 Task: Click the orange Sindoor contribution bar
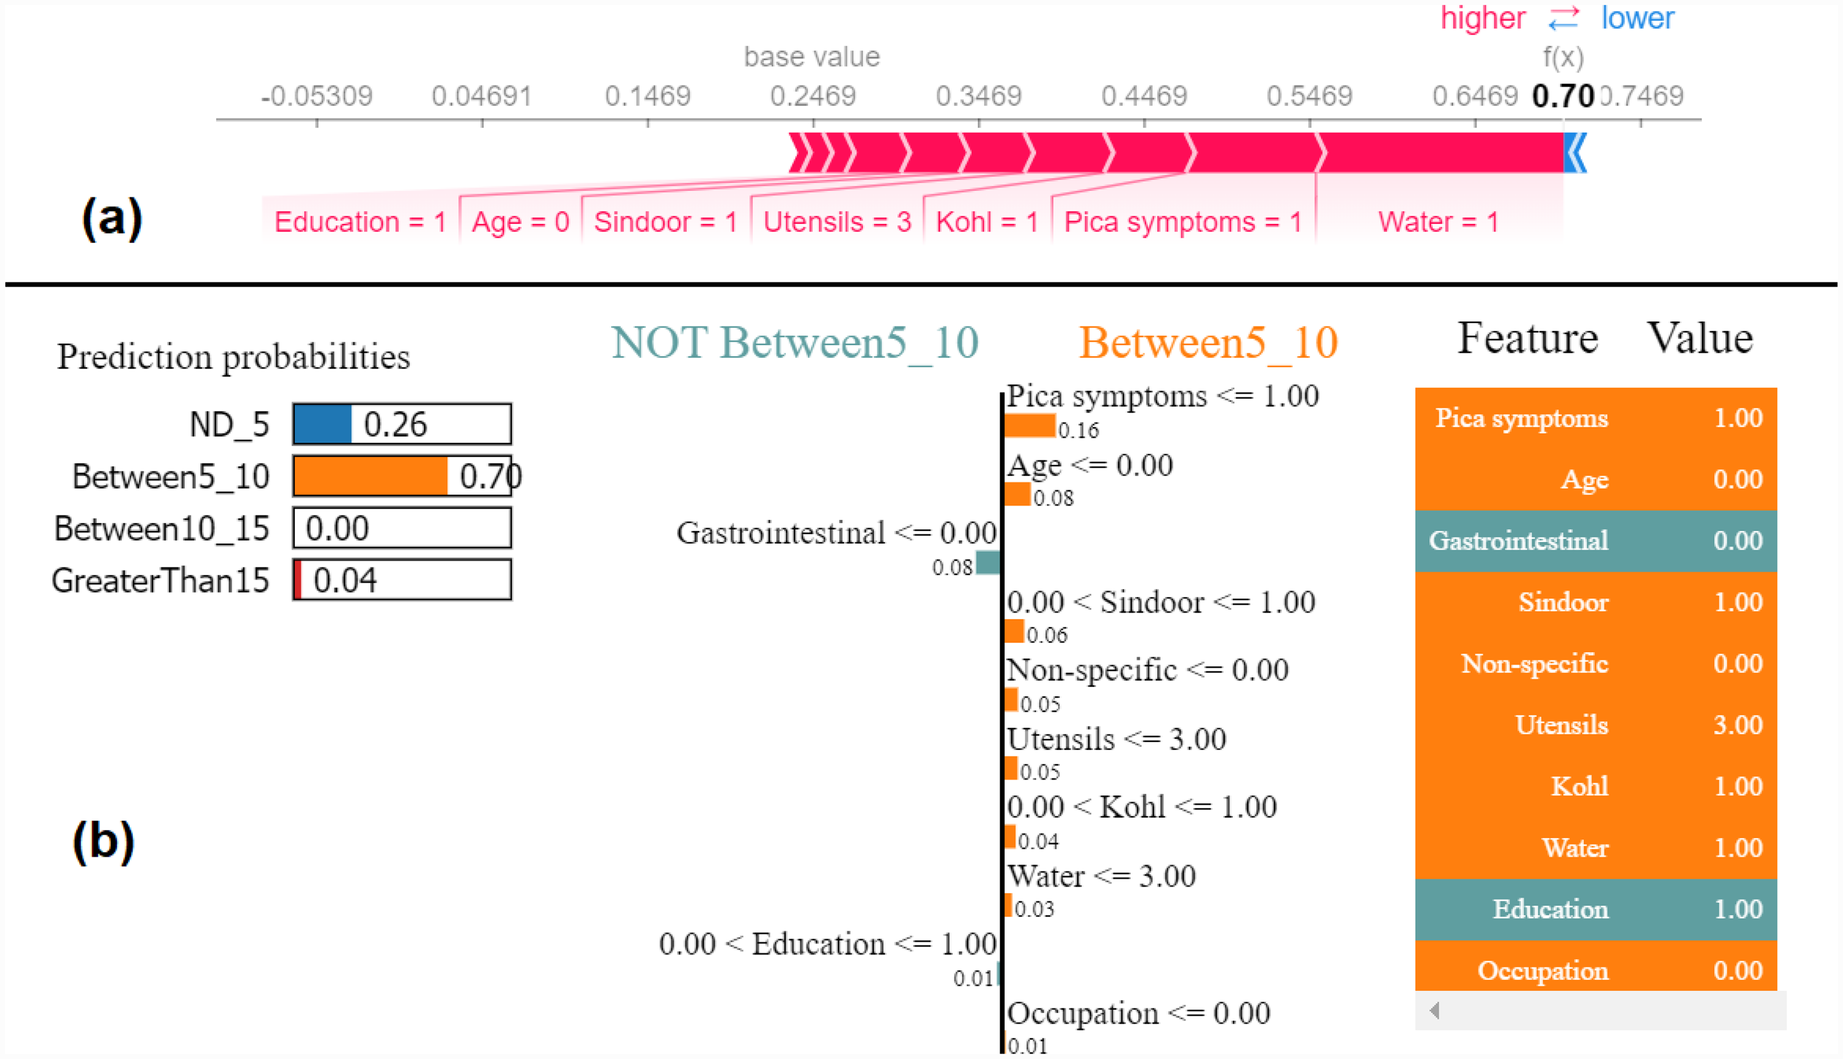1015,632
